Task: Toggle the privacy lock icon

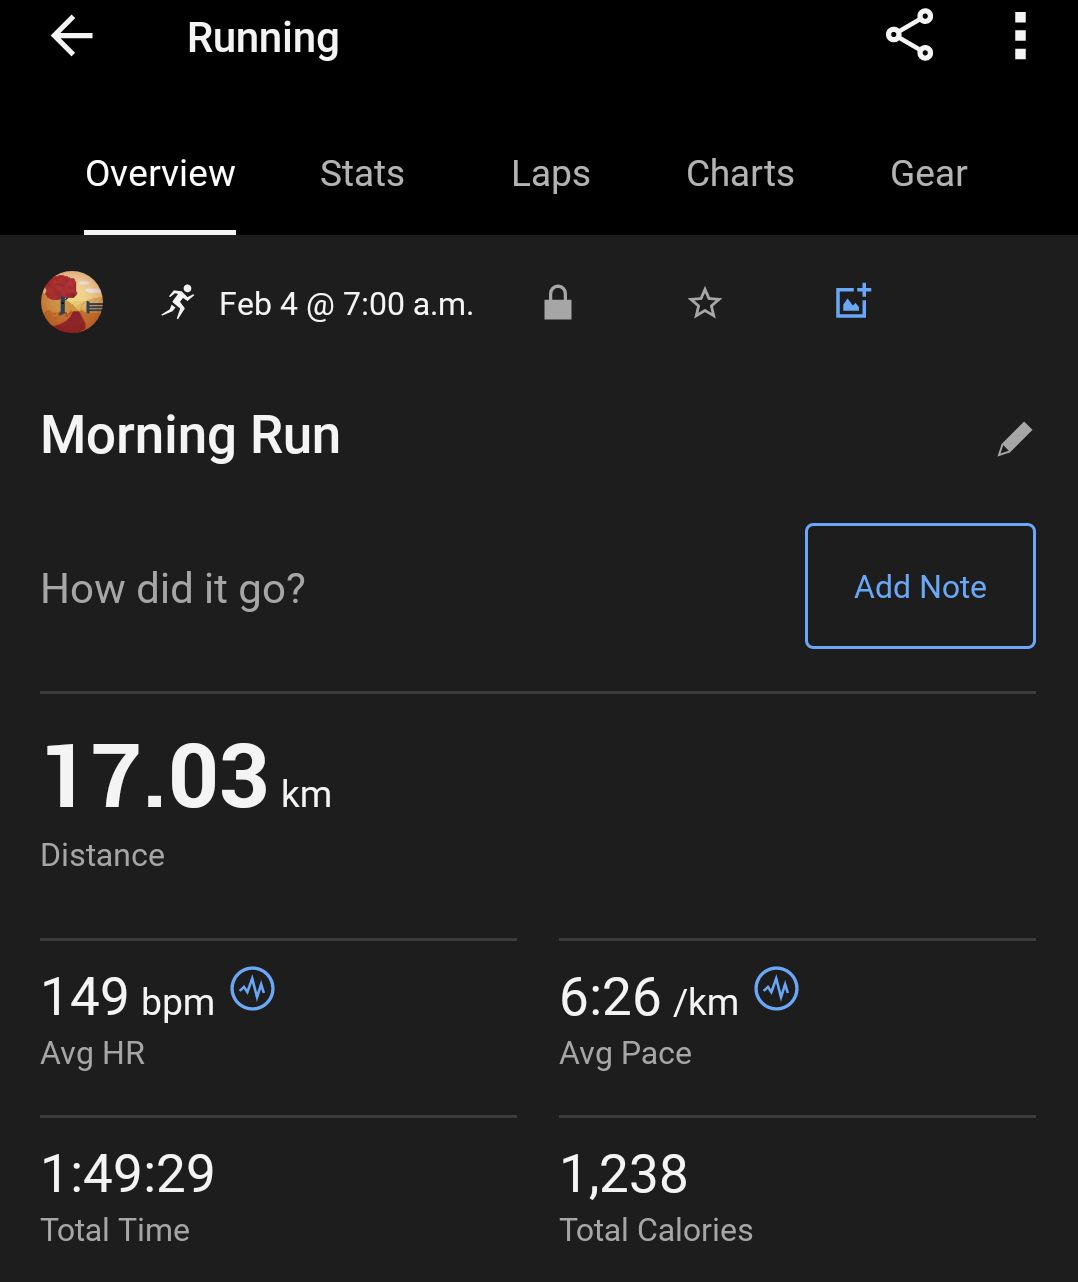Action: (x=557, y=302)
